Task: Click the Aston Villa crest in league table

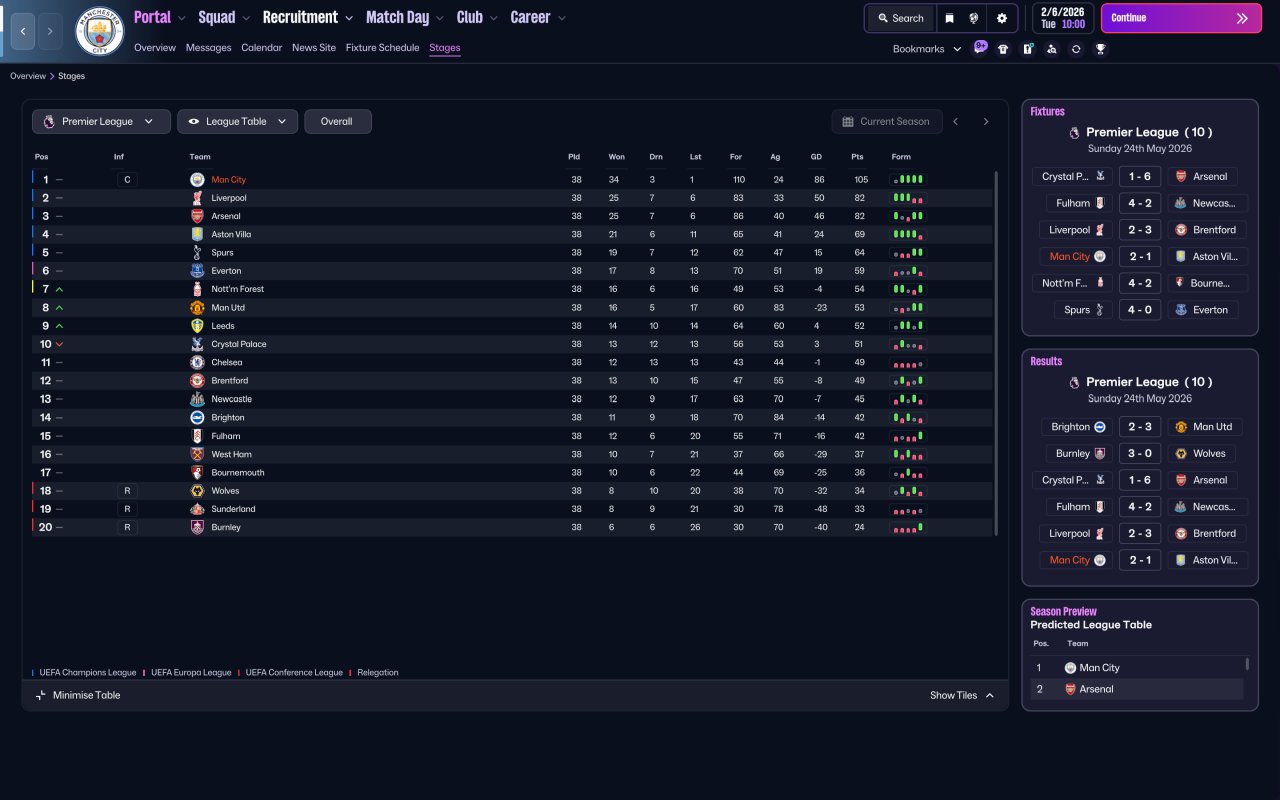Action: click(x=197, y=234)
